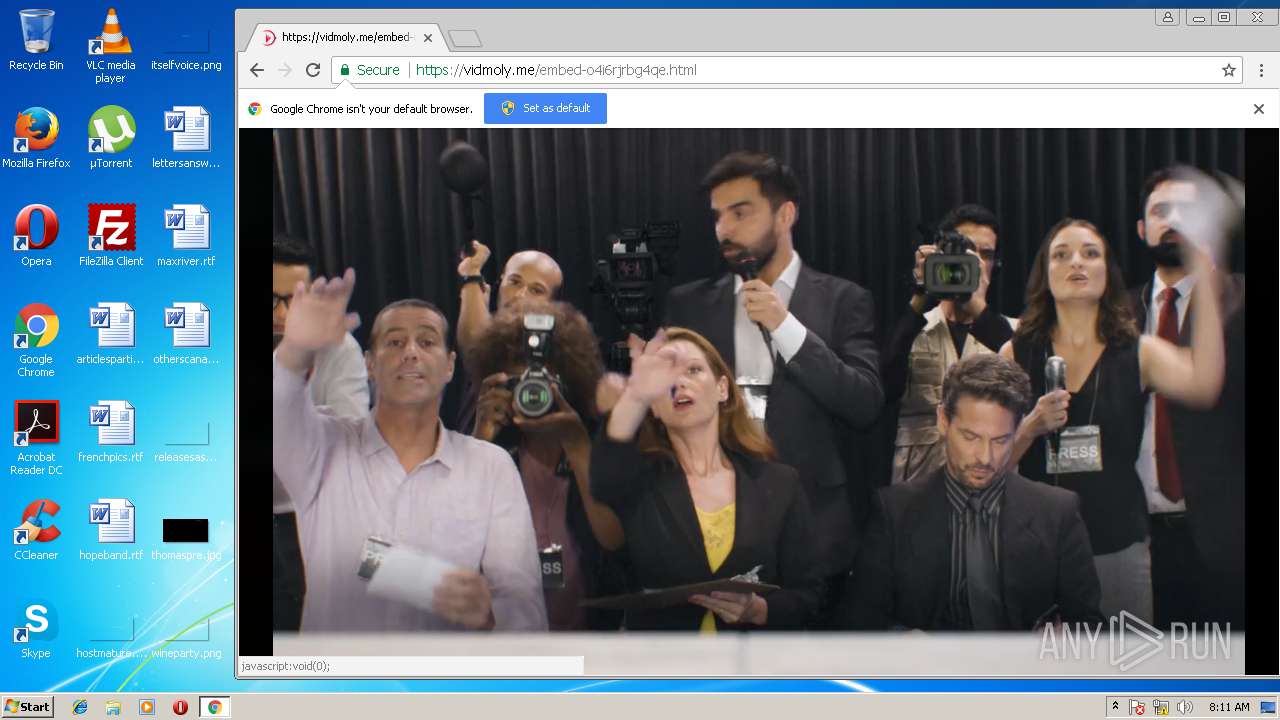
Task: Select otherscana... document icon
Action: point(186,334)
